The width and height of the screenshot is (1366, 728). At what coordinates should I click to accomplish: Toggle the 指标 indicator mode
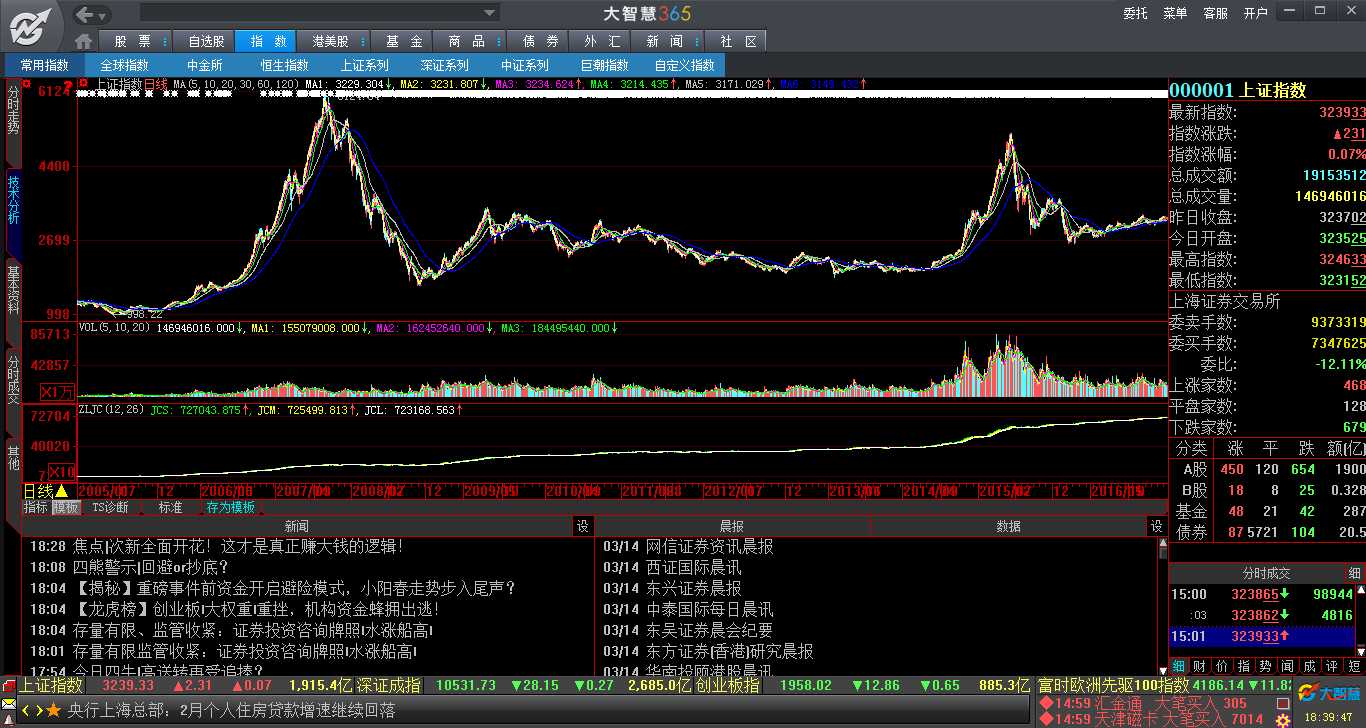click(36, 507)
